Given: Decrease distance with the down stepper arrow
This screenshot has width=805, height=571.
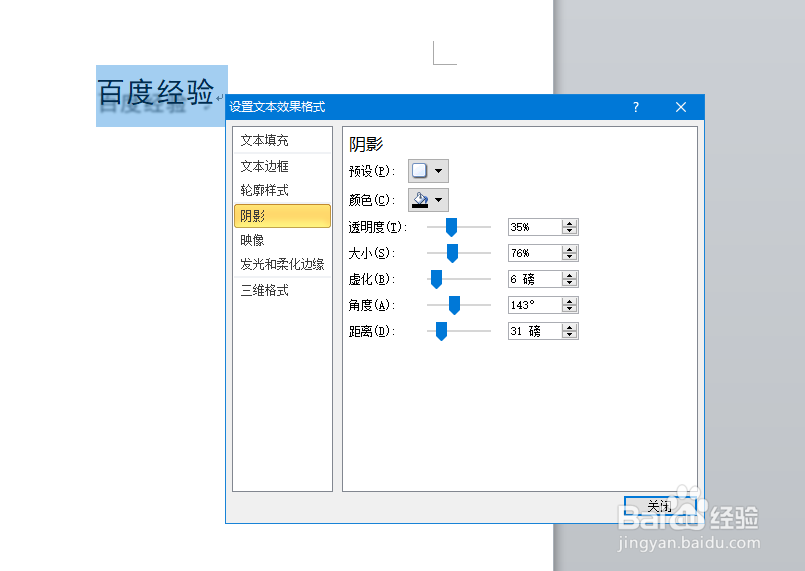Looking at the screenshot, I should coord(570,335).
